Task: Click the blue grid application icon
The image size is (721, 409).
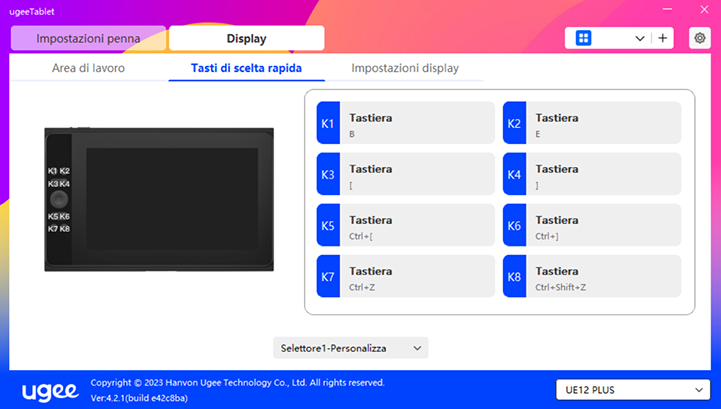Action: pos(584,38)
